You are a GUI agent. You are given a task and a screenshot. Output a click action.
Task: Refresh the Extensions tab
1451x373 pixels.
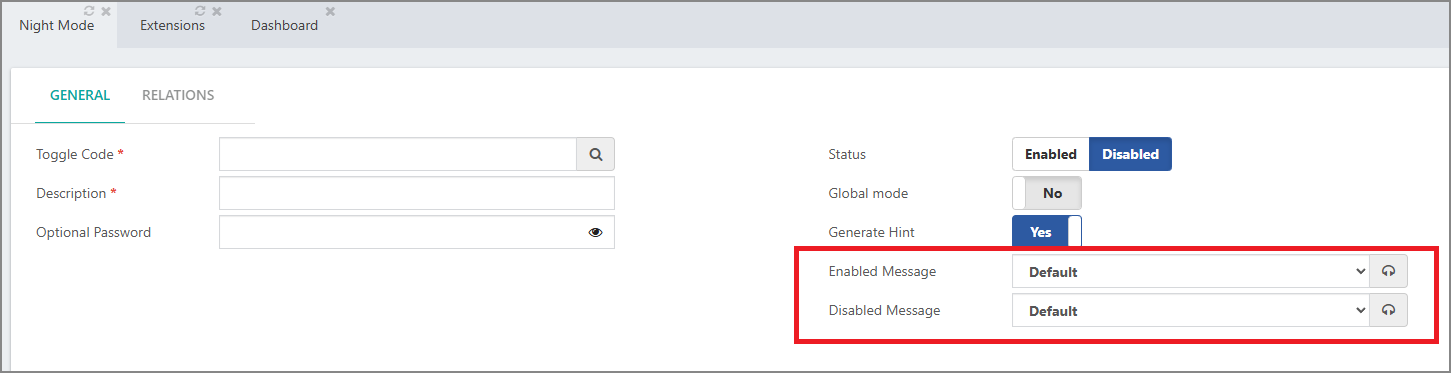(201, 11)
